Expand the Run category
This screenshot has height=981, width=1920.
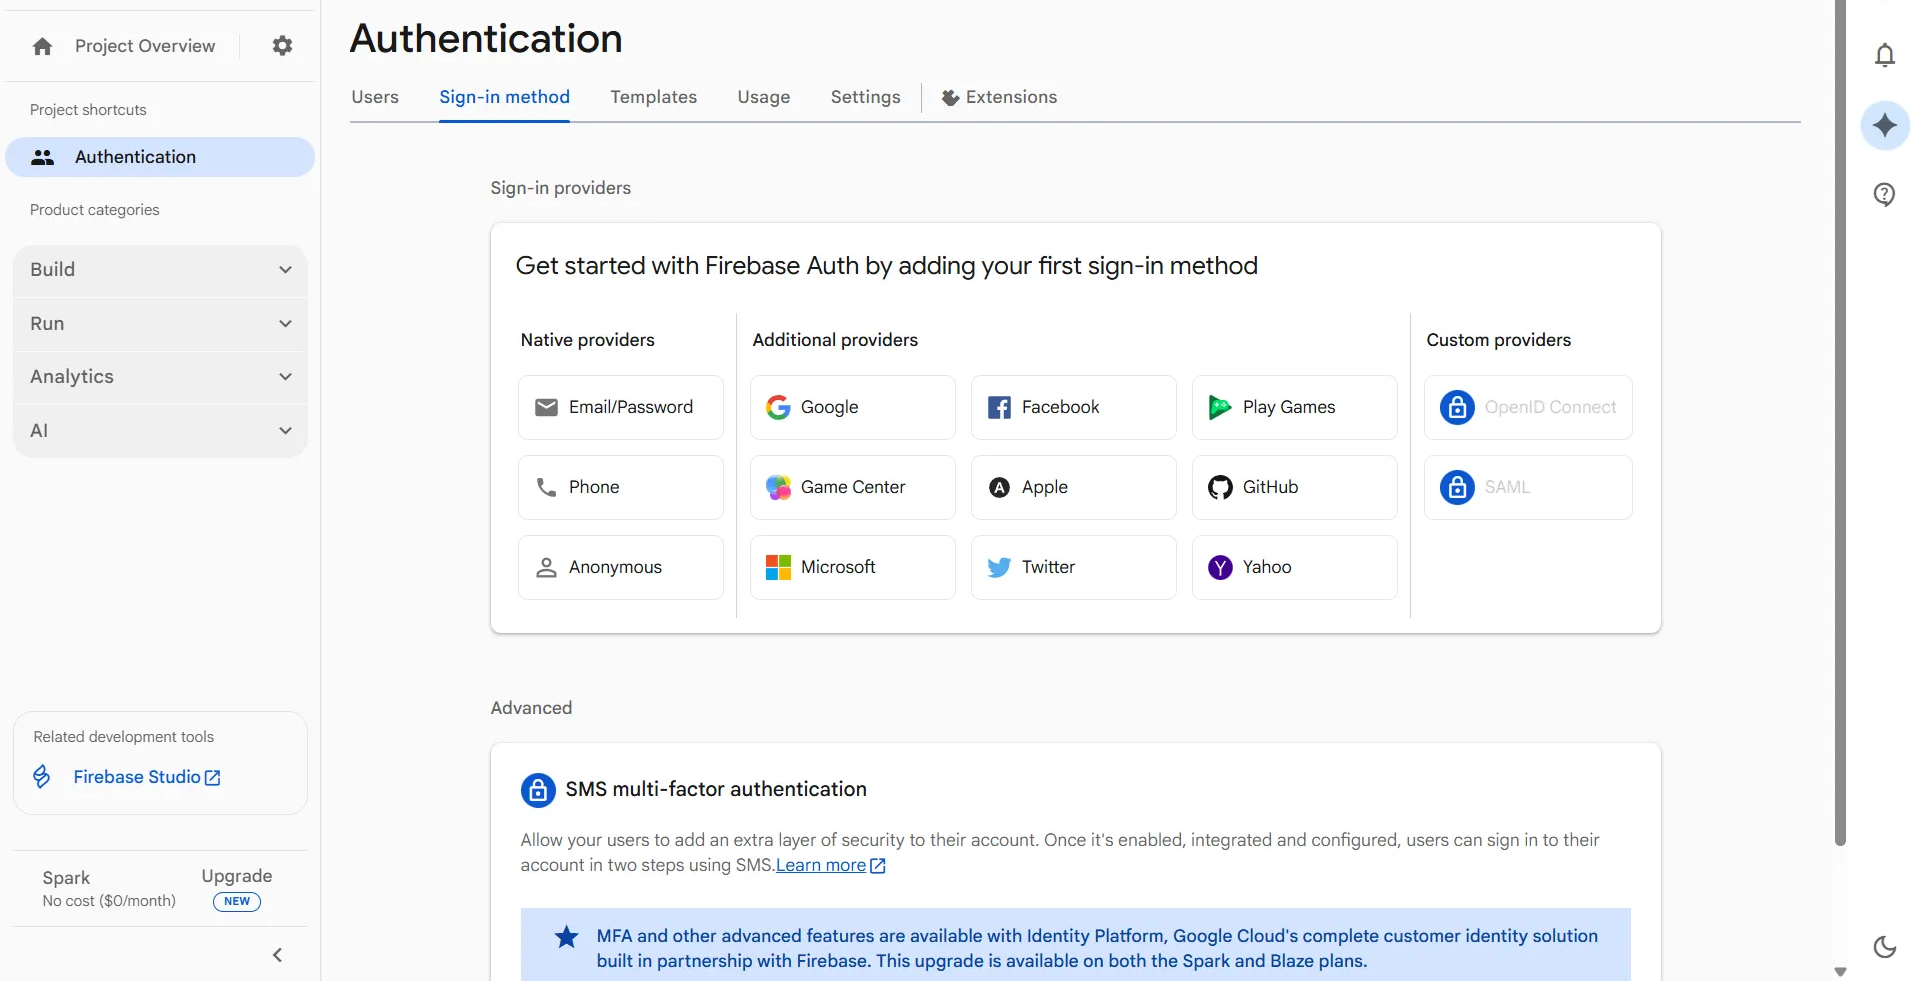pyautogui.click(x=160, y=324)
